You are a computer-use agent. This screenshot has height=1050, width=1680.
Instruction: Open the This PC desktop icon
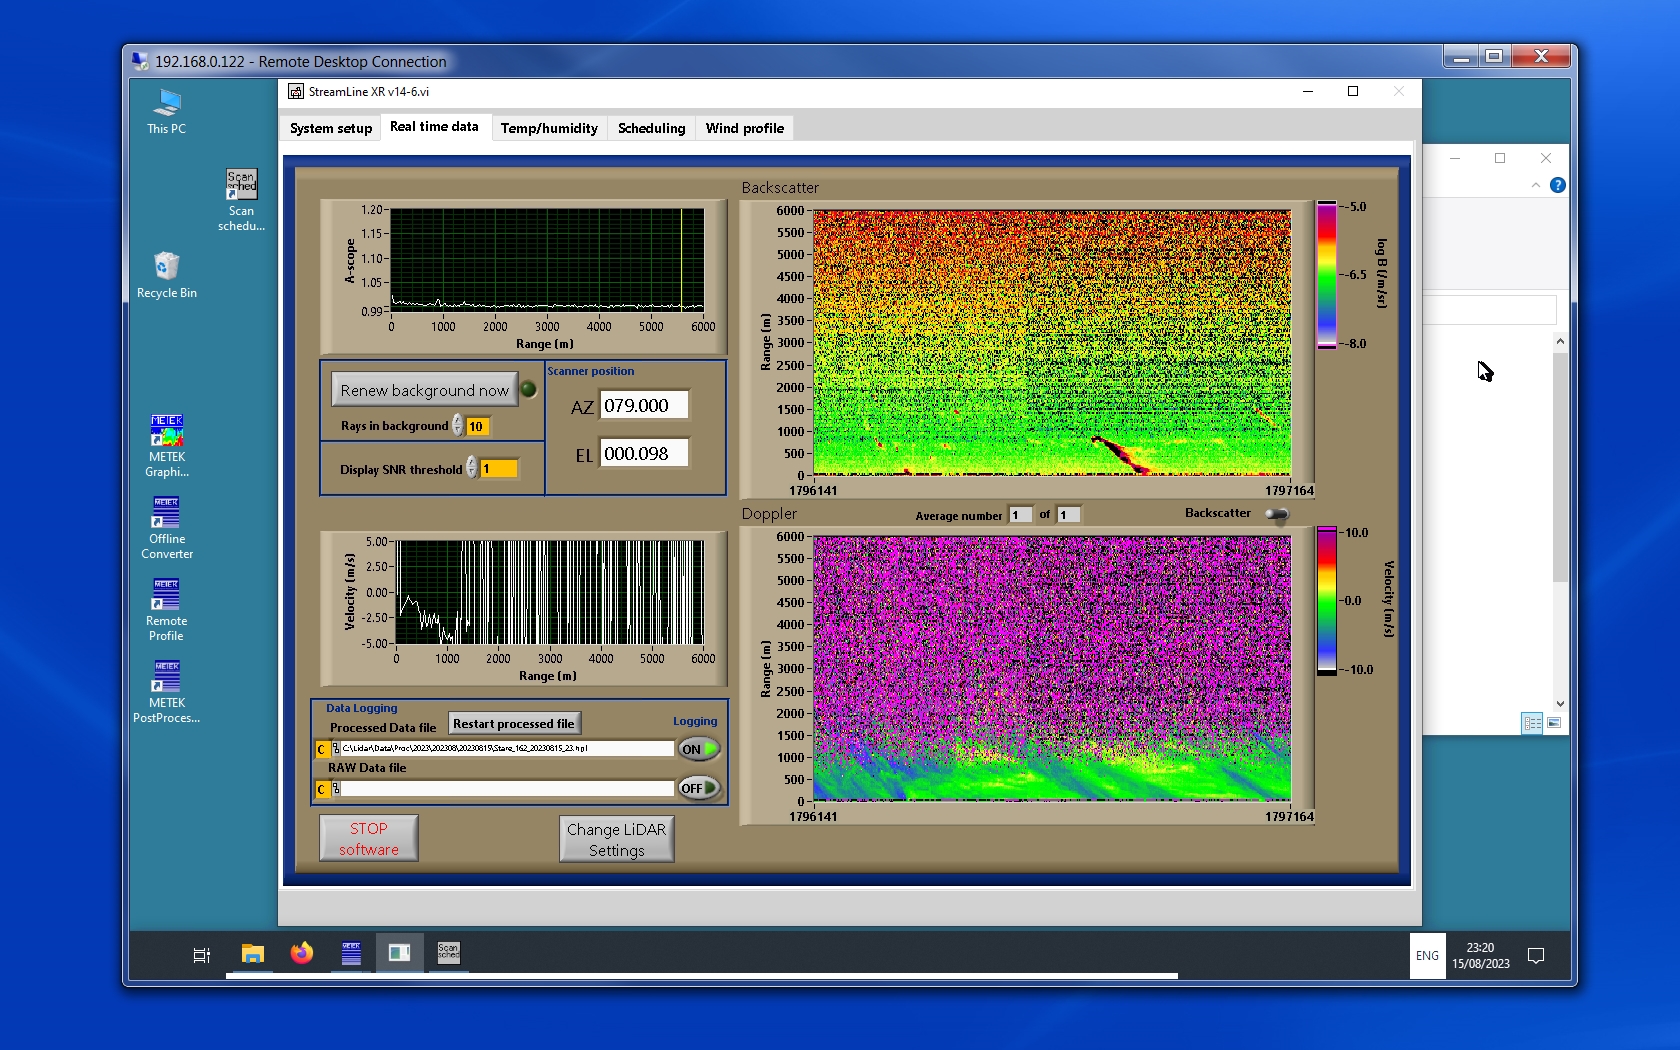click(166, 104)
